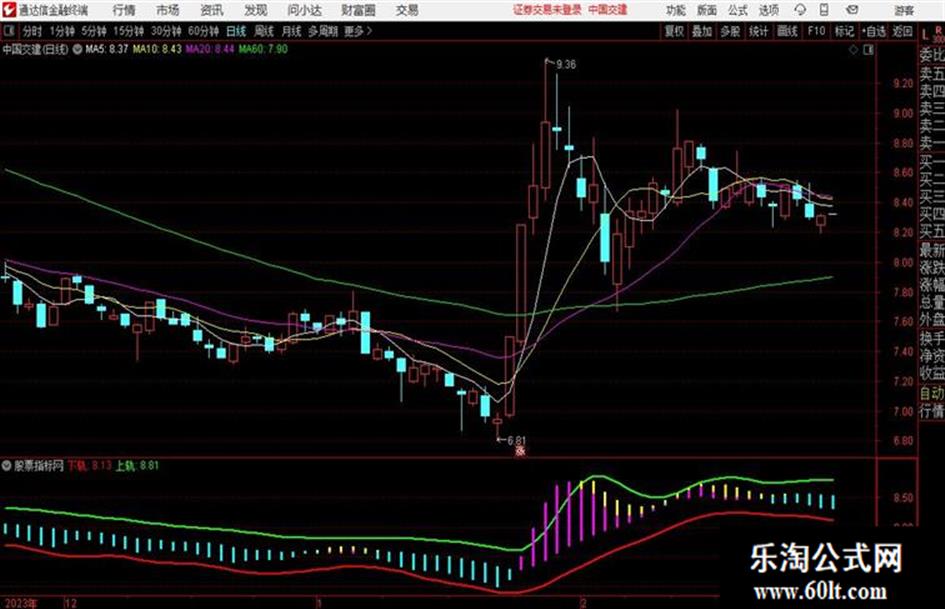The width and height of the screenshot is (945, 609).
Task: Click the 8.00 price axis label
Action: [x=903, y=262]
